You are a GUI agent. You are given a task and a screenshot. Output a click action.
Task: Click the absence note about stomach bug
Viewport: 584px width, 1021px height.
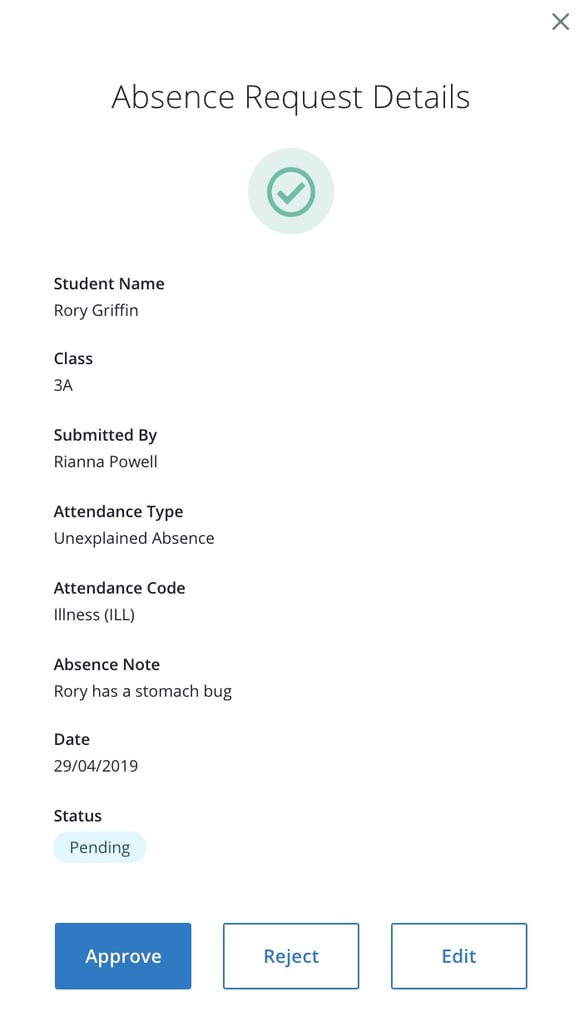[x=142, y=690]
